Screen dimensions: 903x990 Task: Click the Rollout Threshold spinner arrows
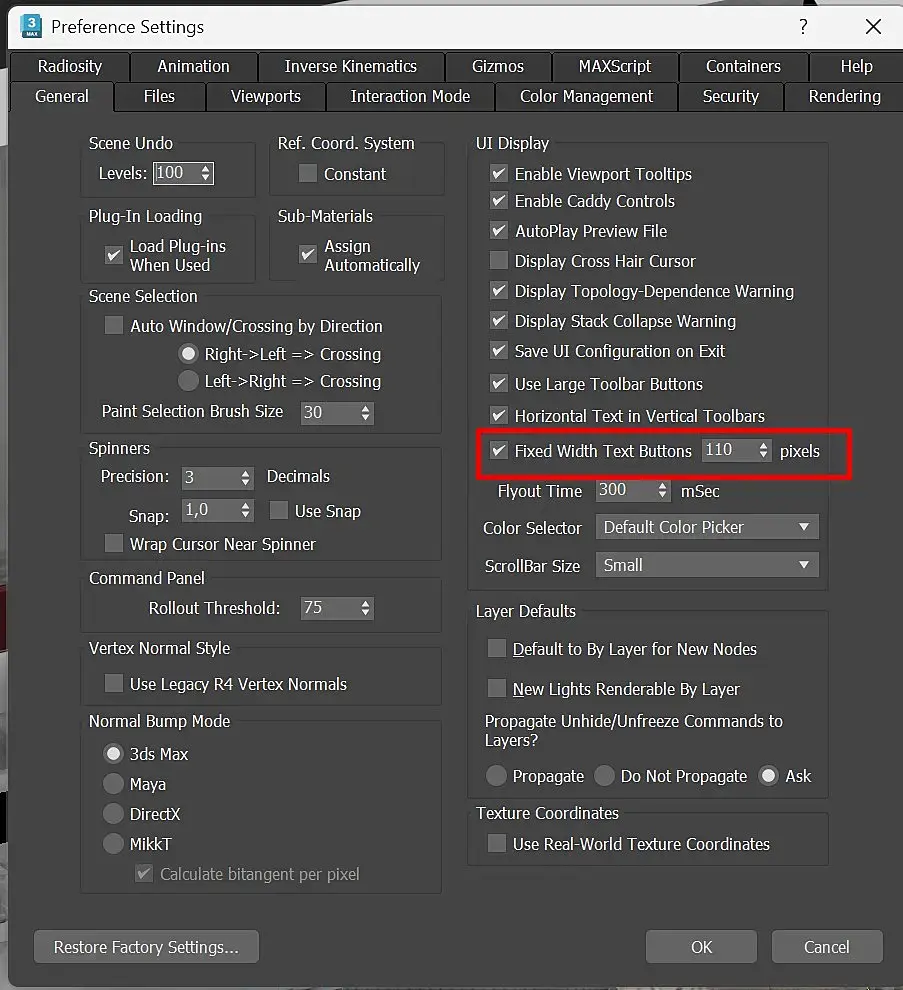pyautogui.click(x=366, y=608)
